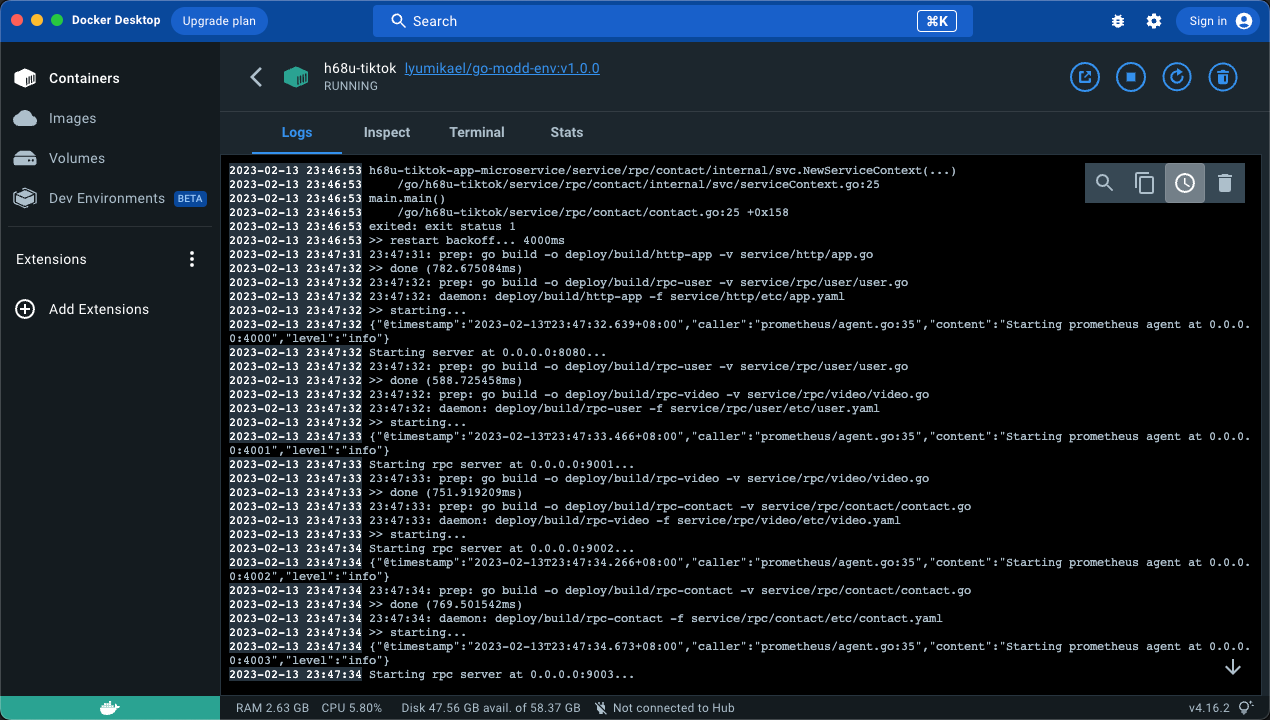This screenshot has height=720, width=1270.
Task: Click the daemon rpc-user user.yaml log line
Action: click(624, 409)
